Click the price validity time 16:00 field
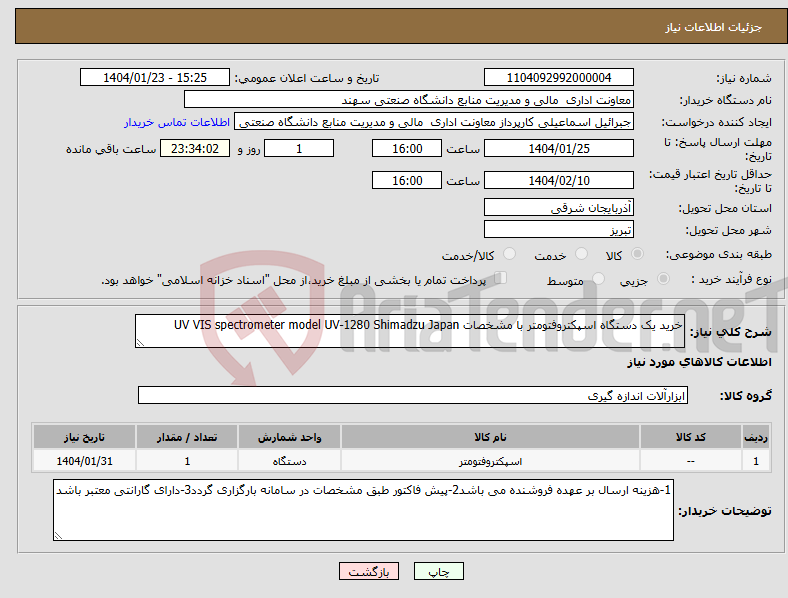This screenshot has width=788, height=598. point(407,180)
